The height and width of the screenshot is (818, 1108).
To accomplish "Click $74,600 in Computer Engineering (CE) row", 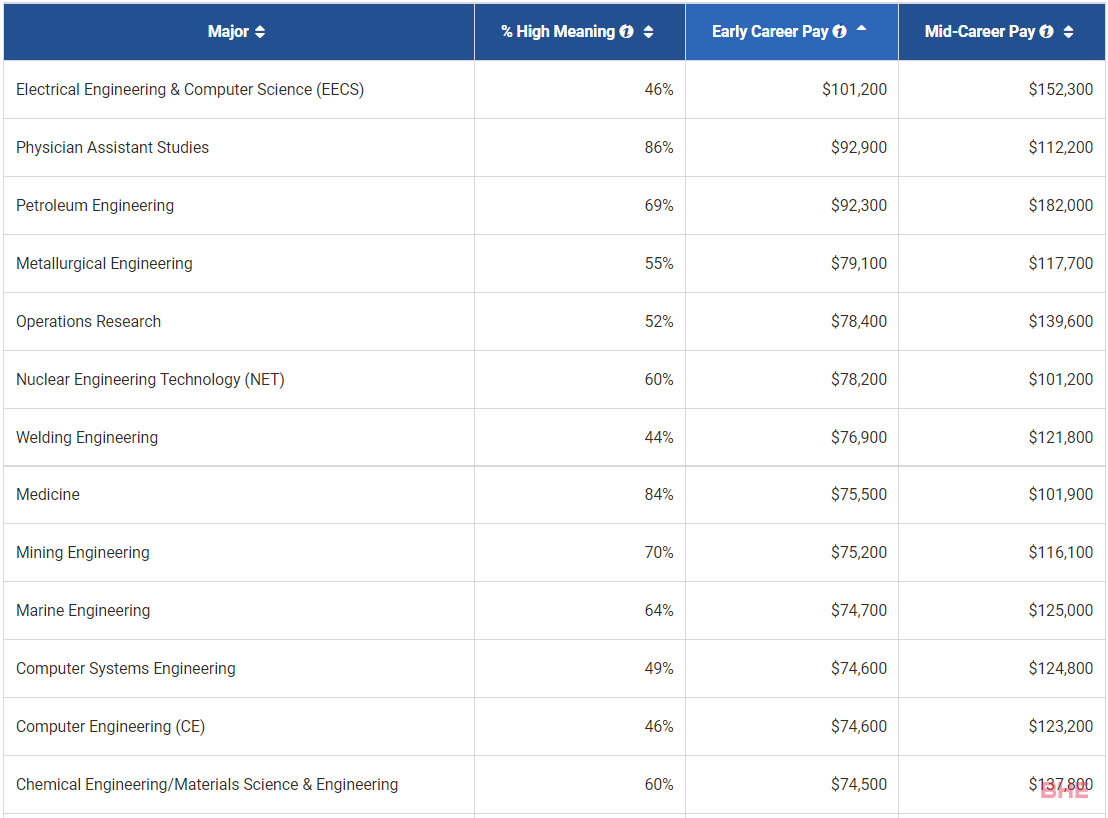I will [x=859, y=726].
